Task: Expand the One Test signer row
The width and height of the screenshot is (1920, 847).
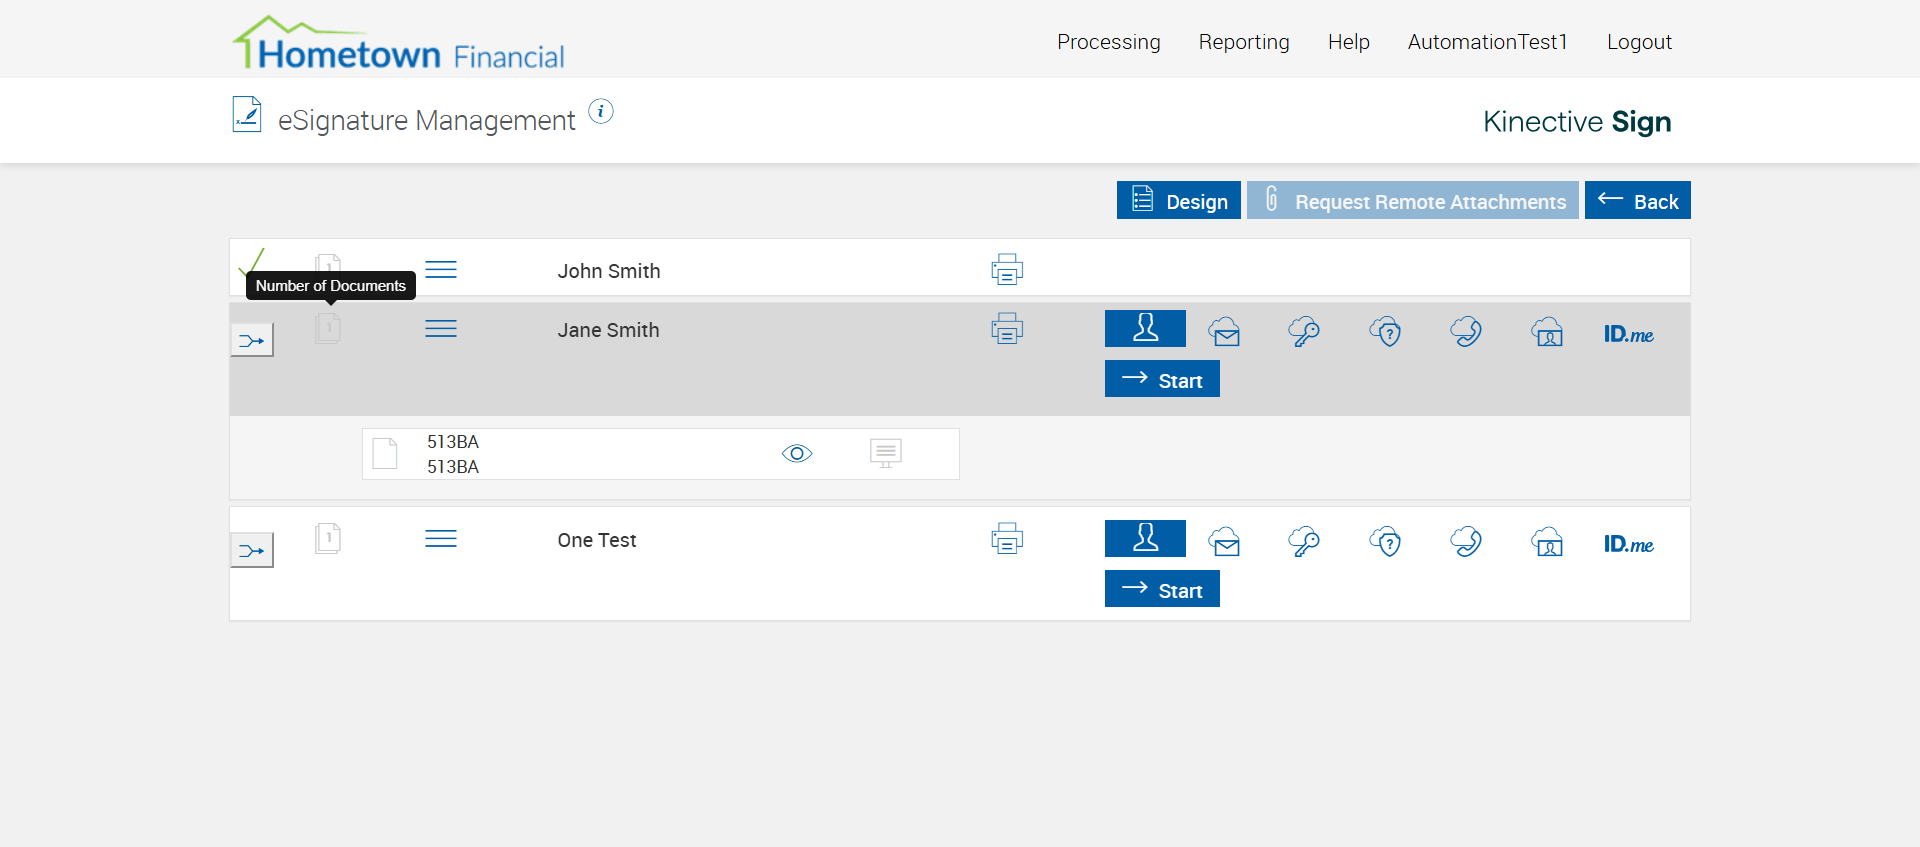Action: coord(252,550)
